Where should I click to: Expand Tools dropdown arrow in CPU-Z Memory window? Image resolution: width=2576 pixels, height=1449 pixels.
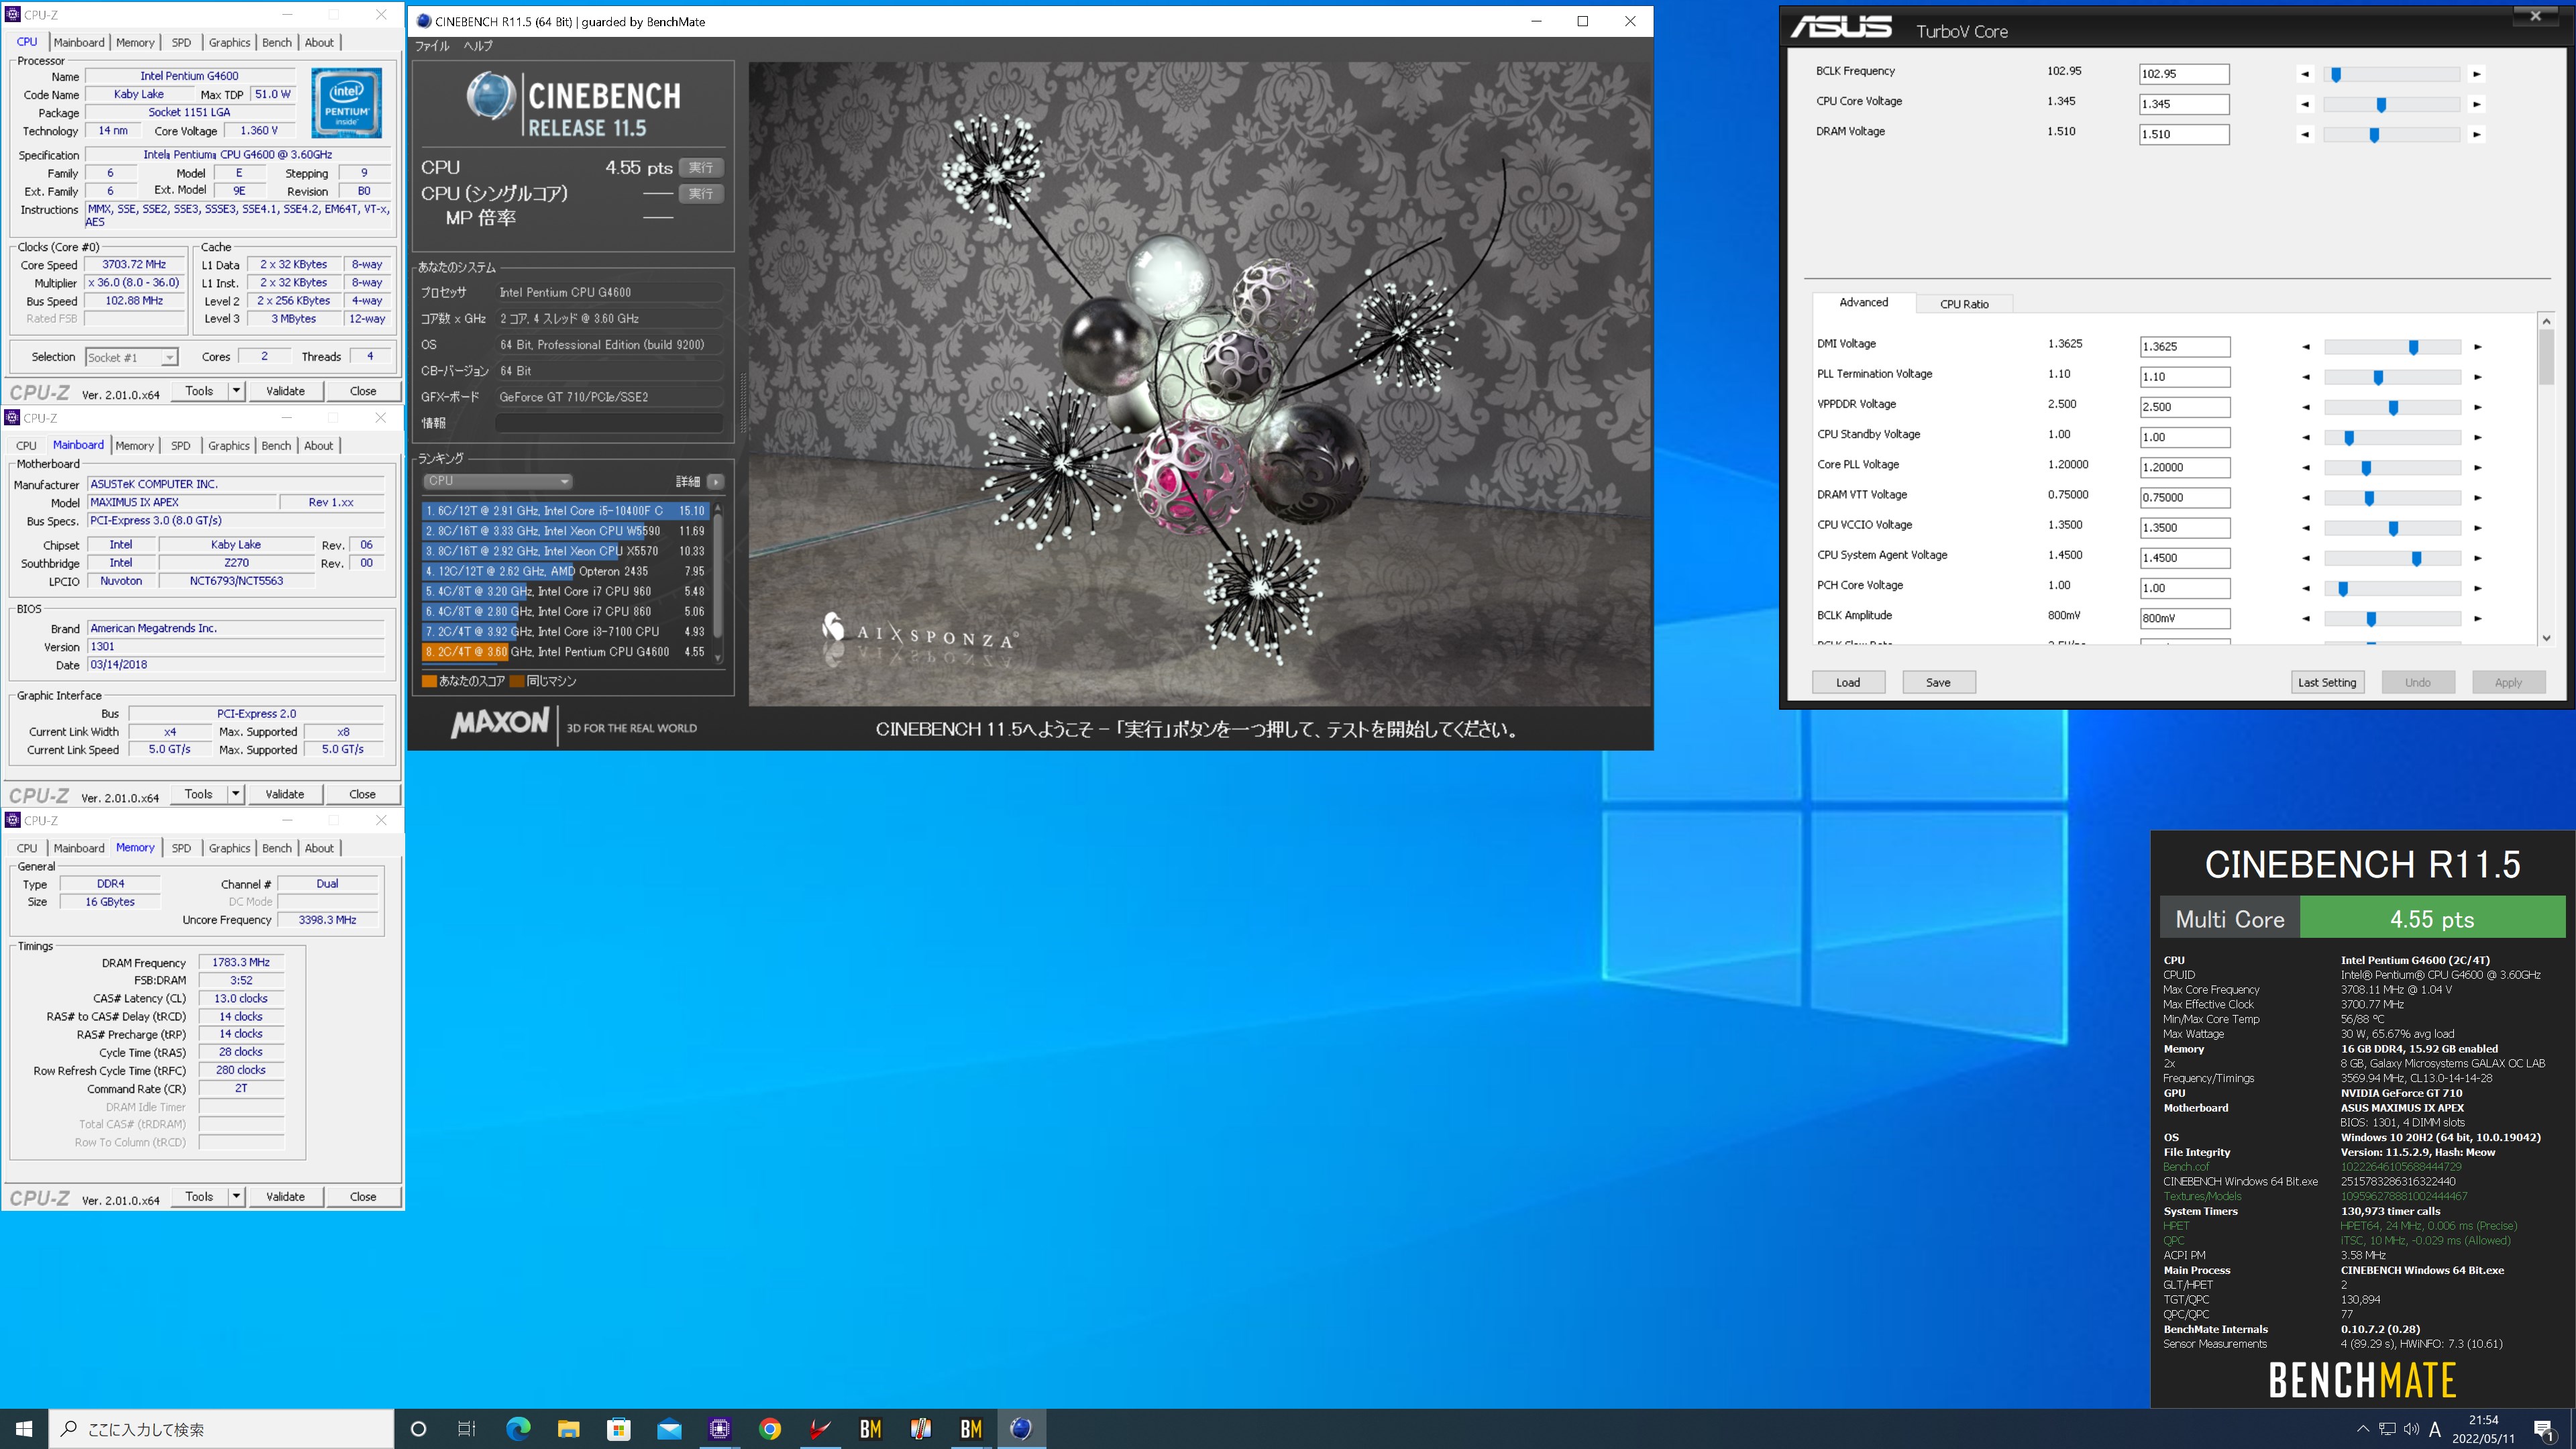coord(236,1196)
